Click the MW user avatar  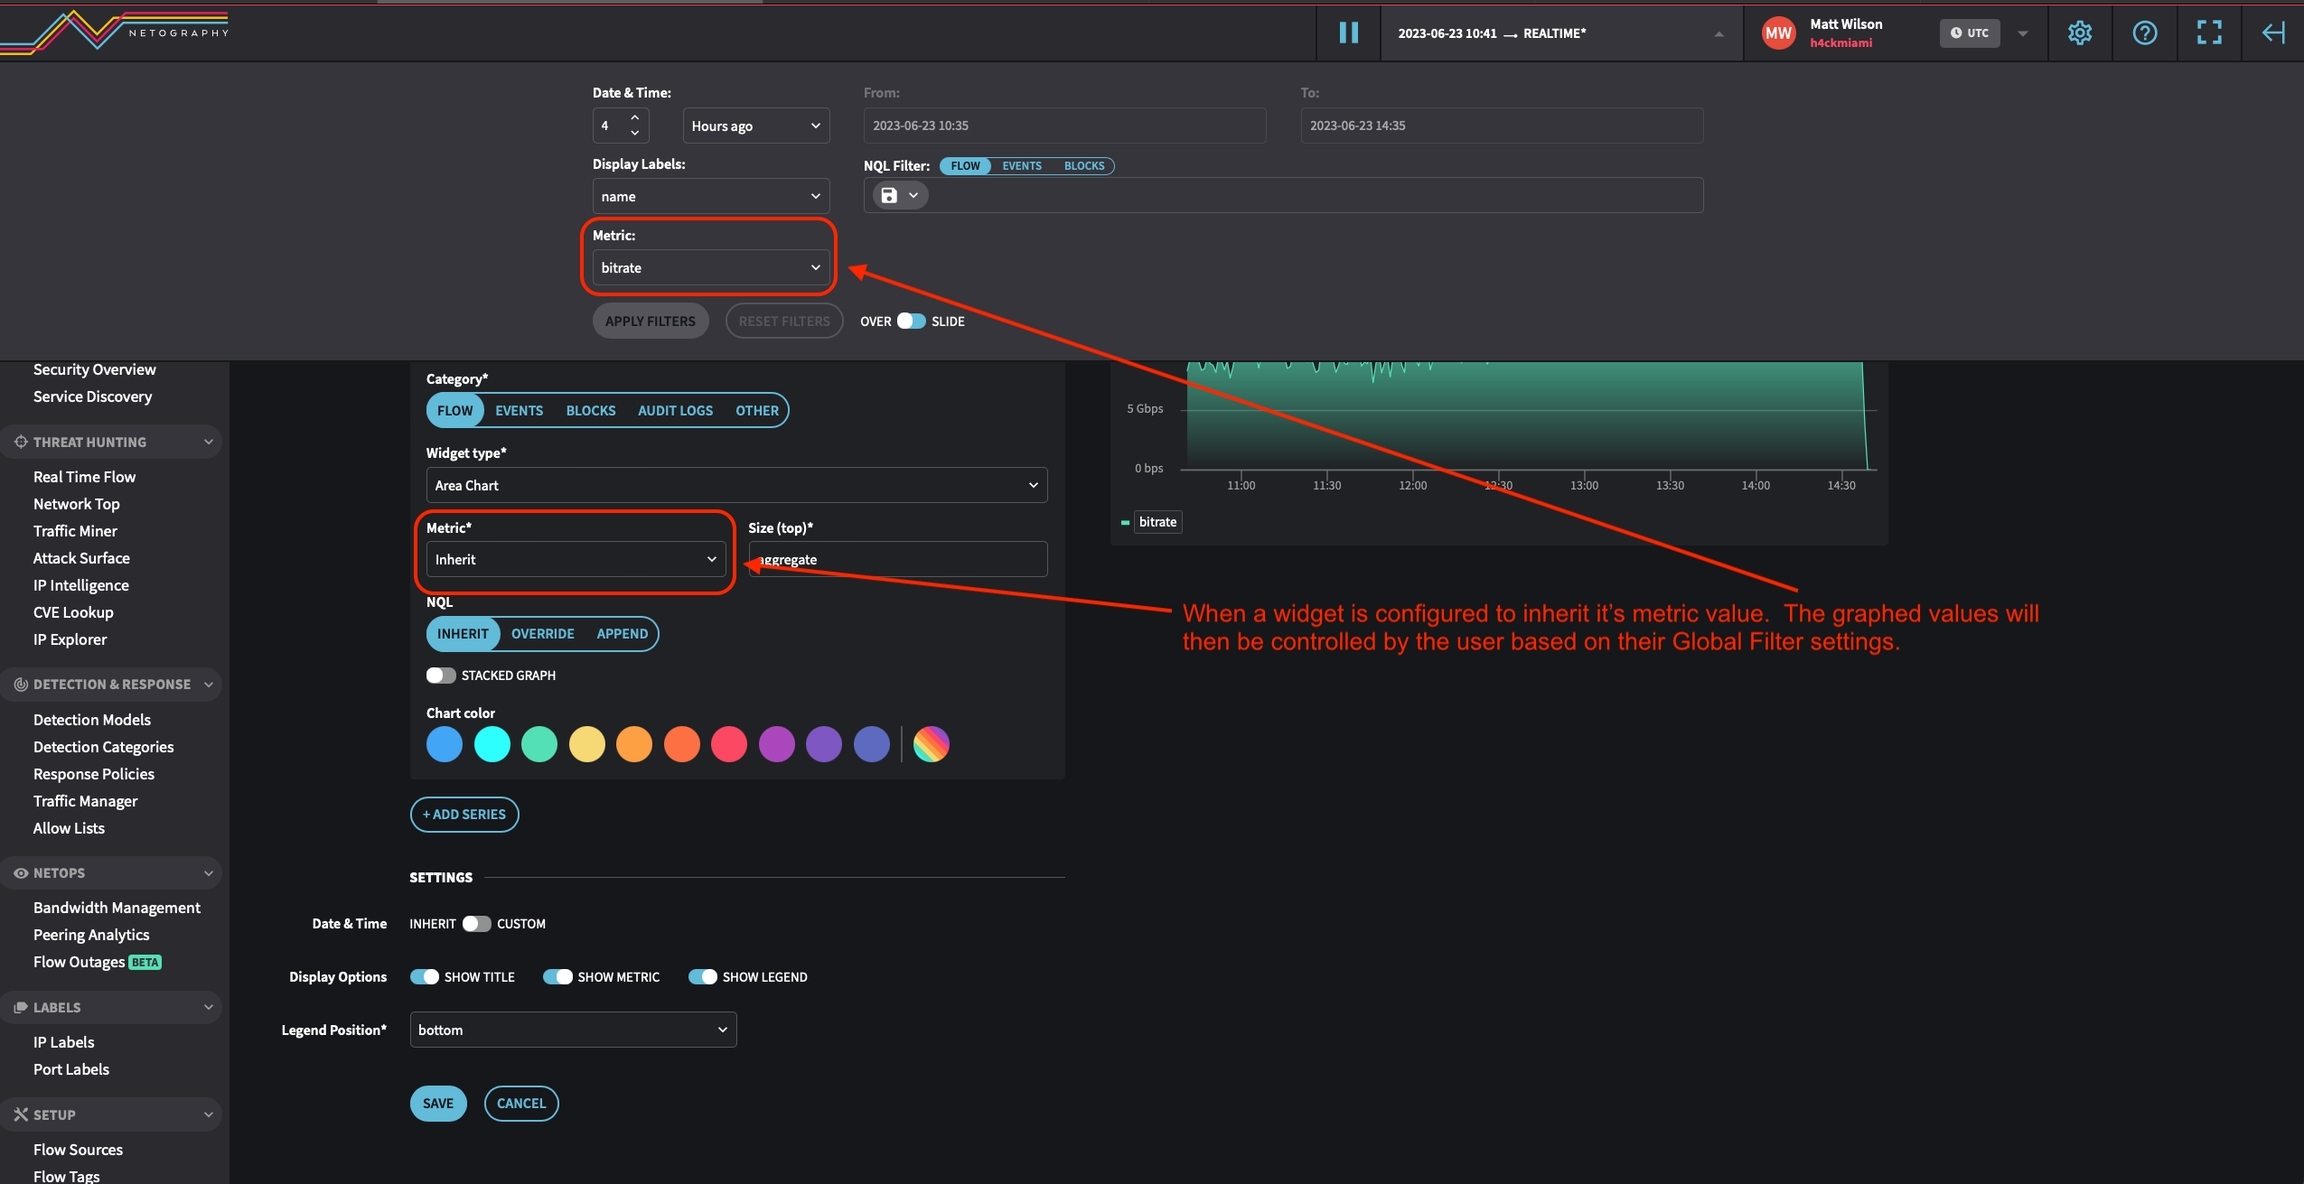[1778, 33]
